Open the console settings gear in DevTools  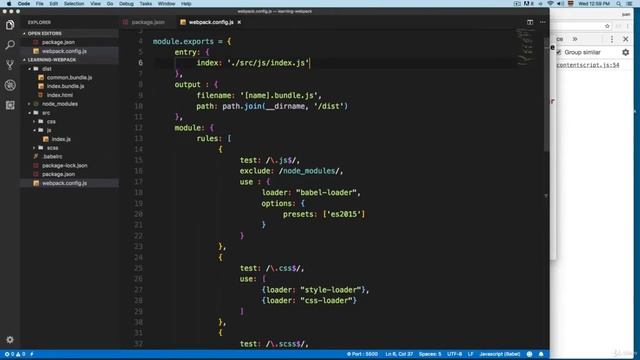click(x=626, y=52)
